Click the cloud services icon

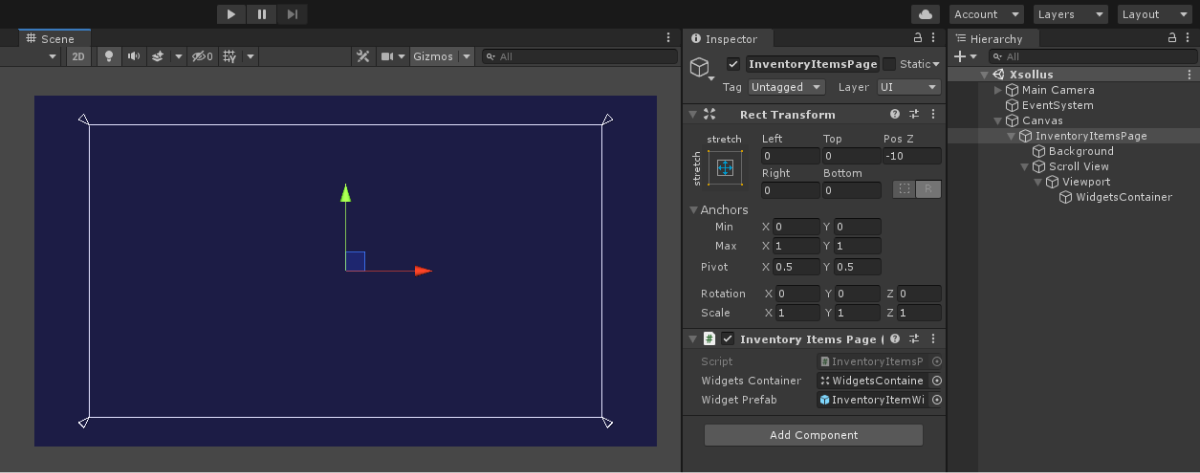click(x=926, y=14)
